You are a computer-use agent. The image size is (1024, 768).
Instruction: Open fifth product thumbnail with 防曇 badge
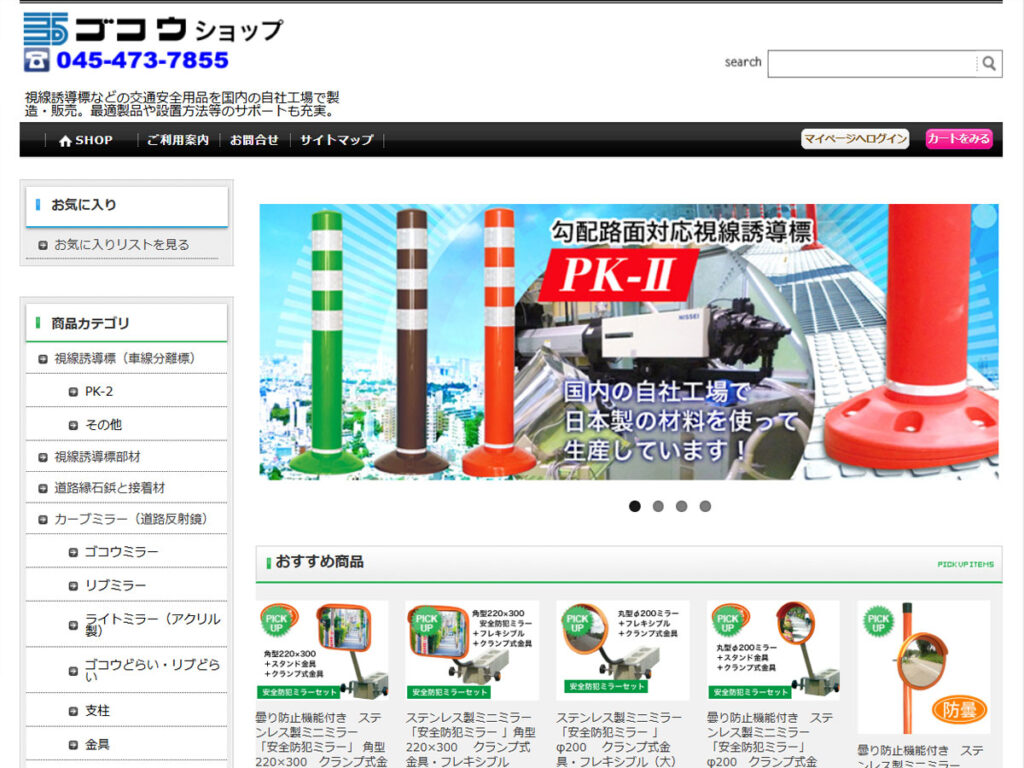point(923,667)
